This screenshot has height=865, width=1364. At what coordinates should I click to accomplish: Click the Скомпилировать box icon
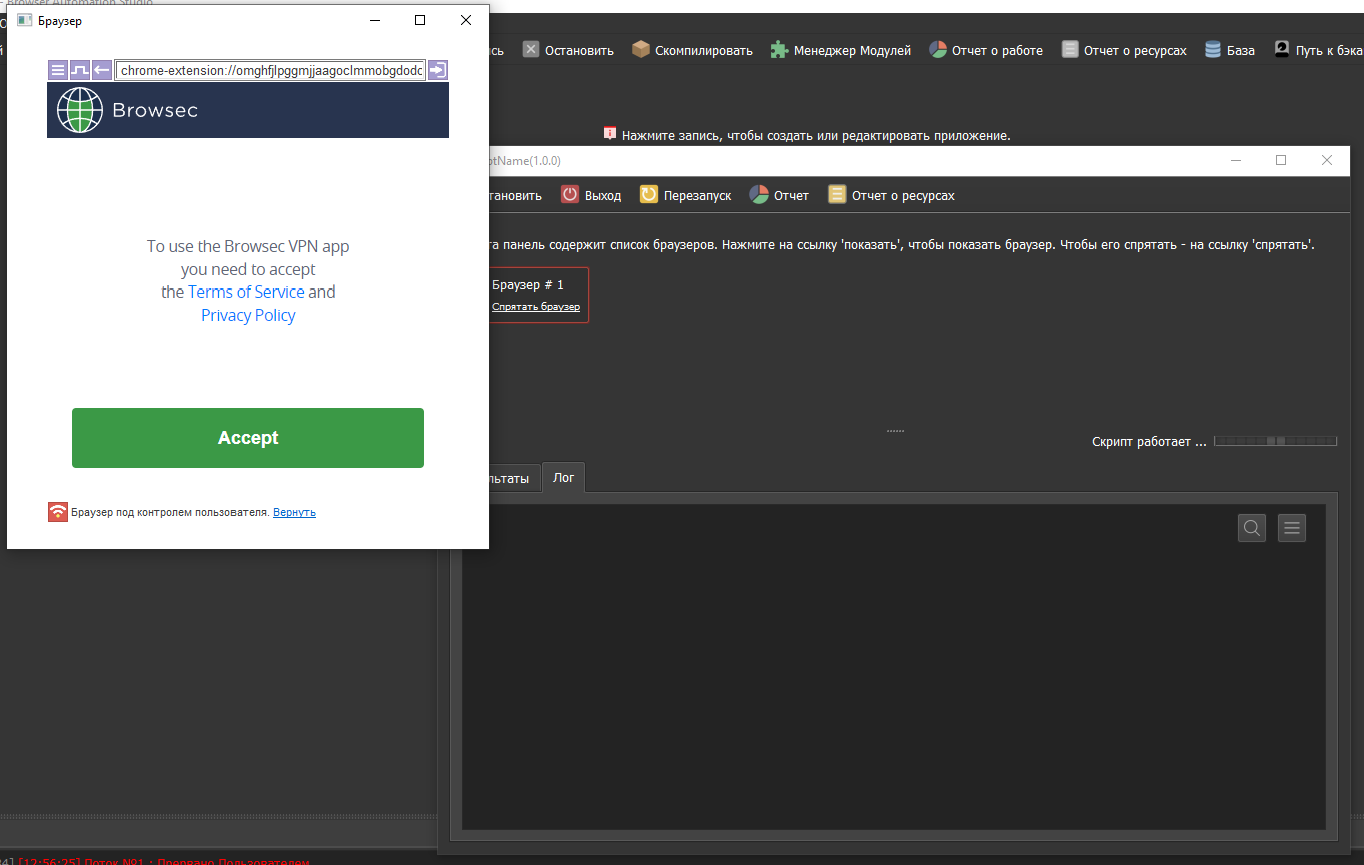pyautogui.click(x=641, y=50)
